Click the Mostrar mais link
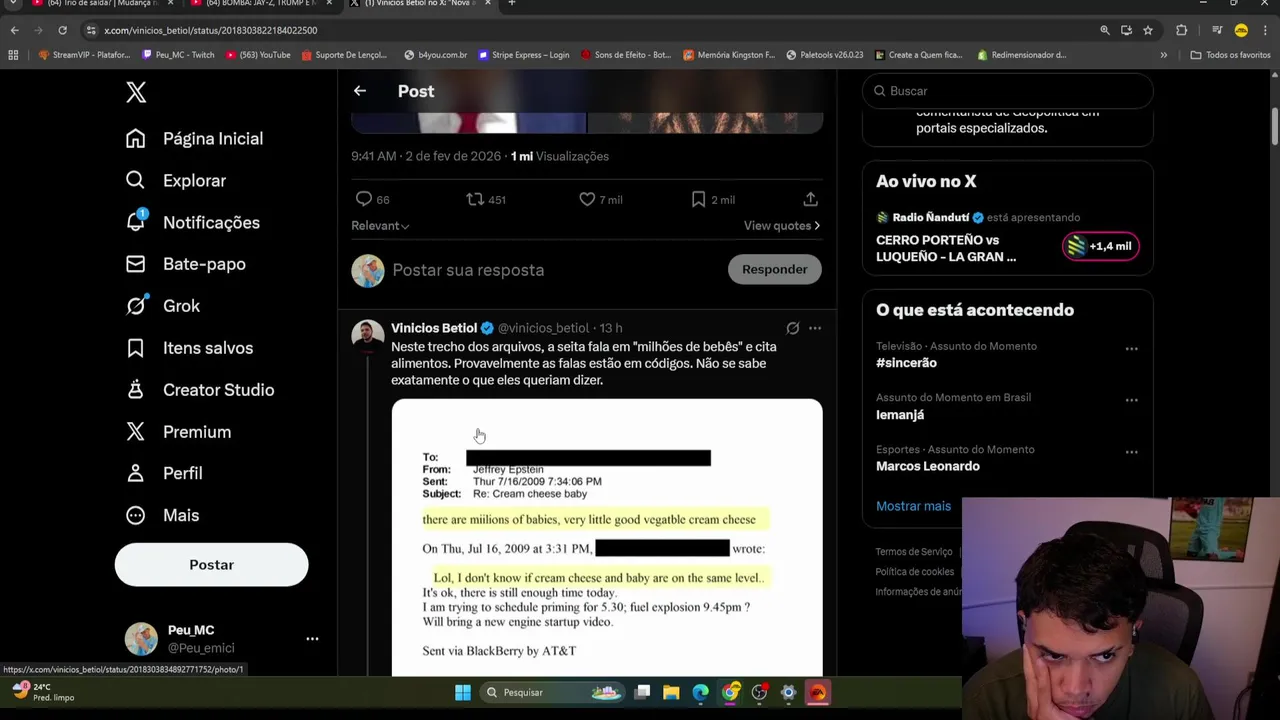Image resolution: width=1280 pixels, height=720 pixels. [x=913, y=506]
